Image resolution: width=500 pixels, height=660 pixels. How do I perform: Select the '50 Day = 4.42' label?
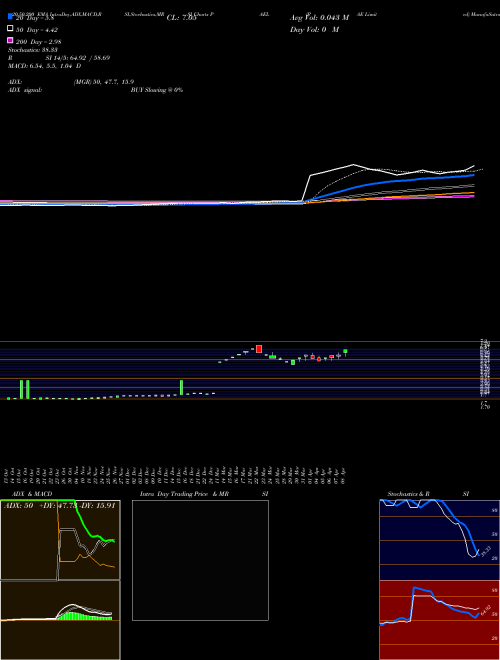(37, 30)
